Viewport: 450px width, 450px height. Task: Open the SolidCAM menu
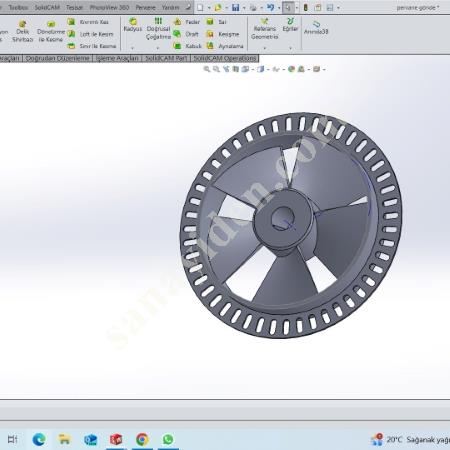click(47, 7)
